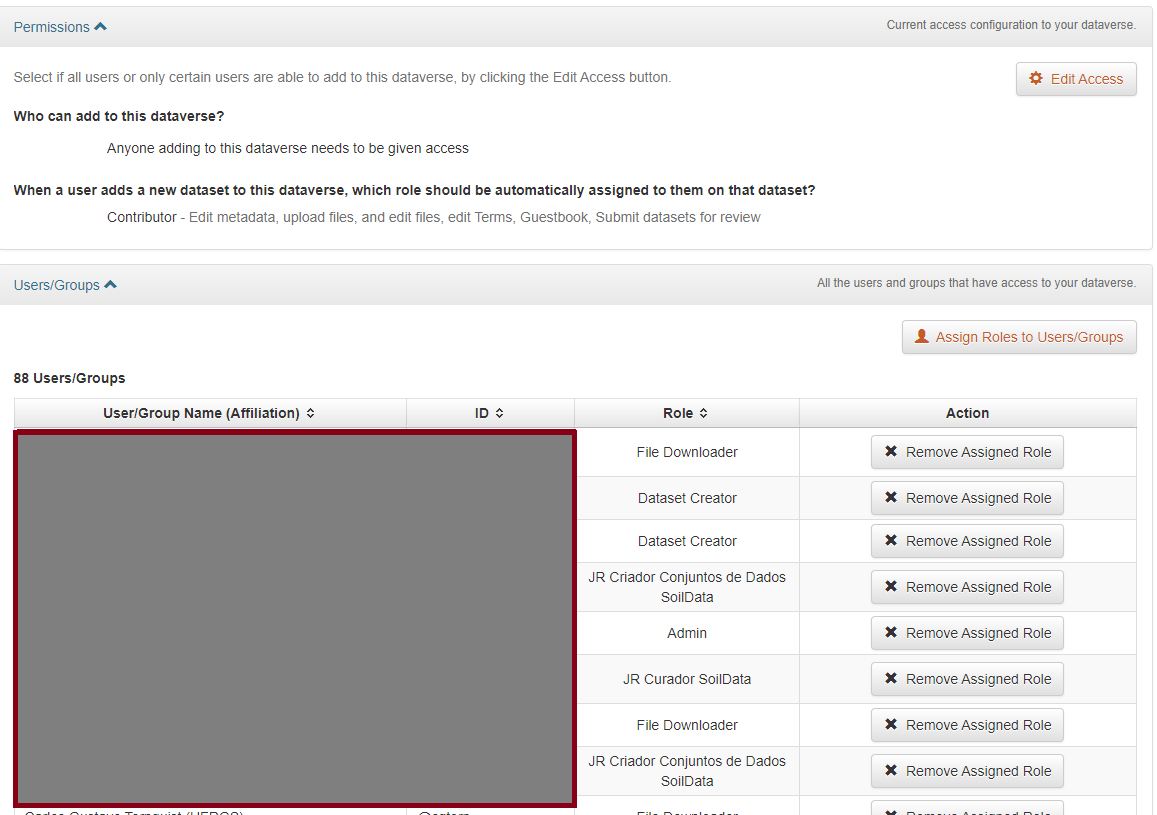Remove the File Downloader role below JR Curador

click(967, 725)
